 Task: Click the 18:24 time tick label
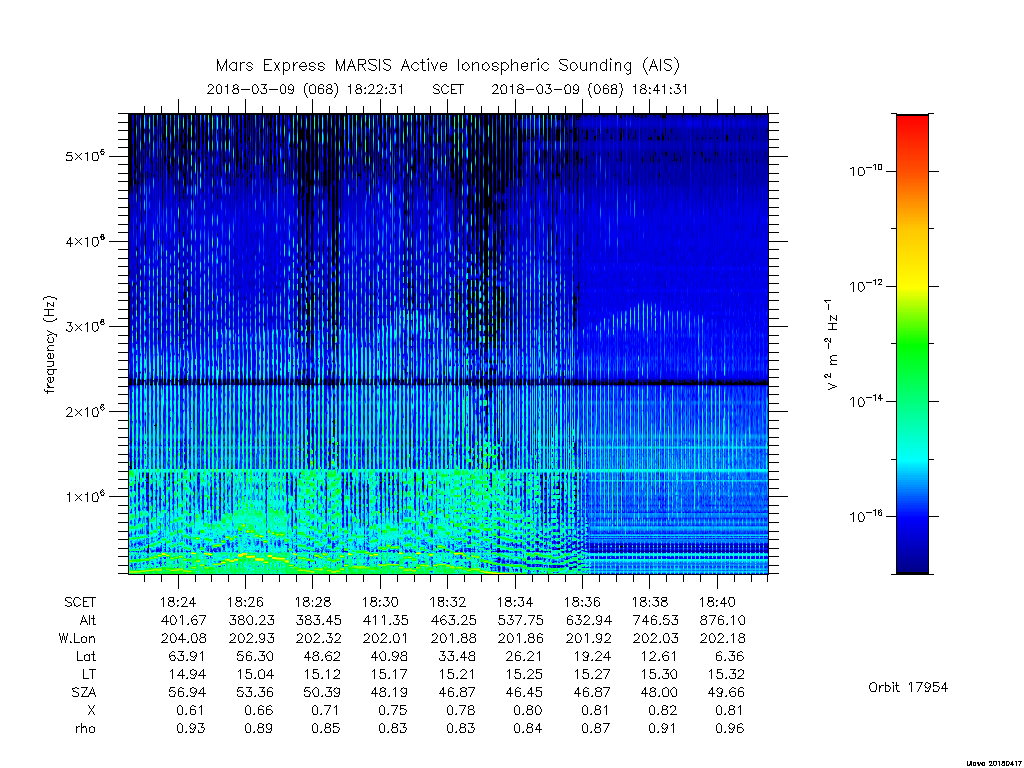[x=178, y=602]
